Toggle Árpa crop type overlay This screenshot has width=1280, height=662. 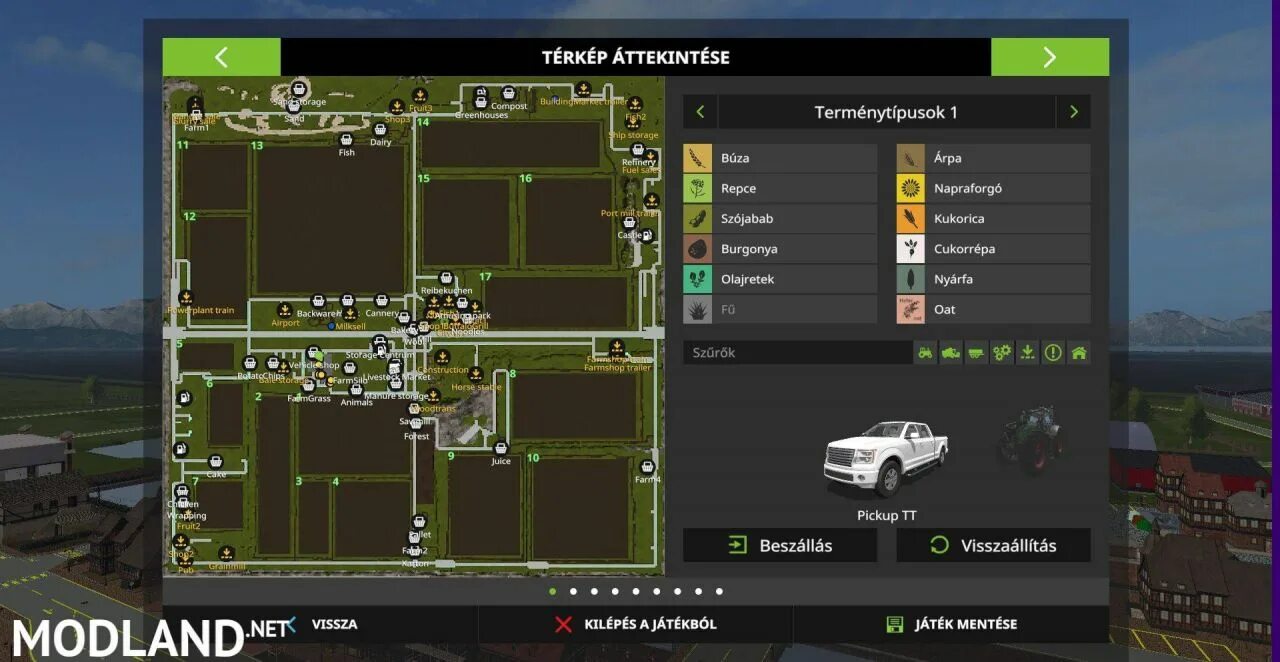click(x=993, y=158)
